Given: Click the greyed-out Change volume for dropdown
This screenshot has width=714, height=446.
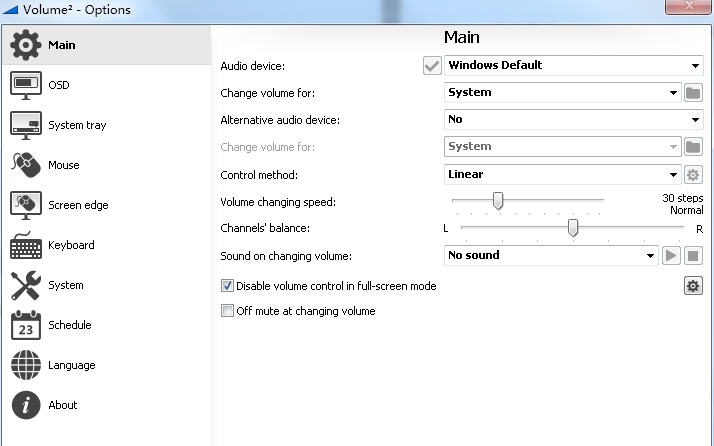Looking at the screenshot, I should (x=562, y=147).
